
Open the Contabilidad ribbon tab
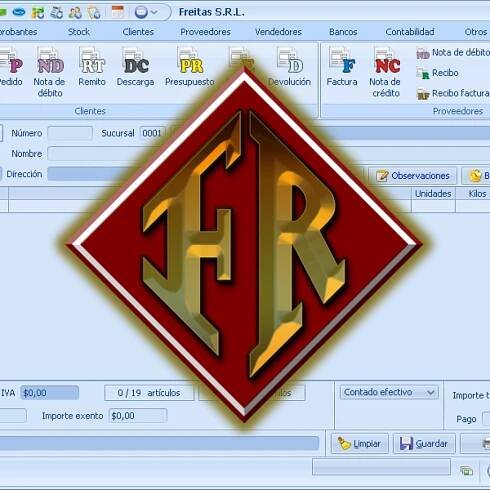tap(410, 32)
